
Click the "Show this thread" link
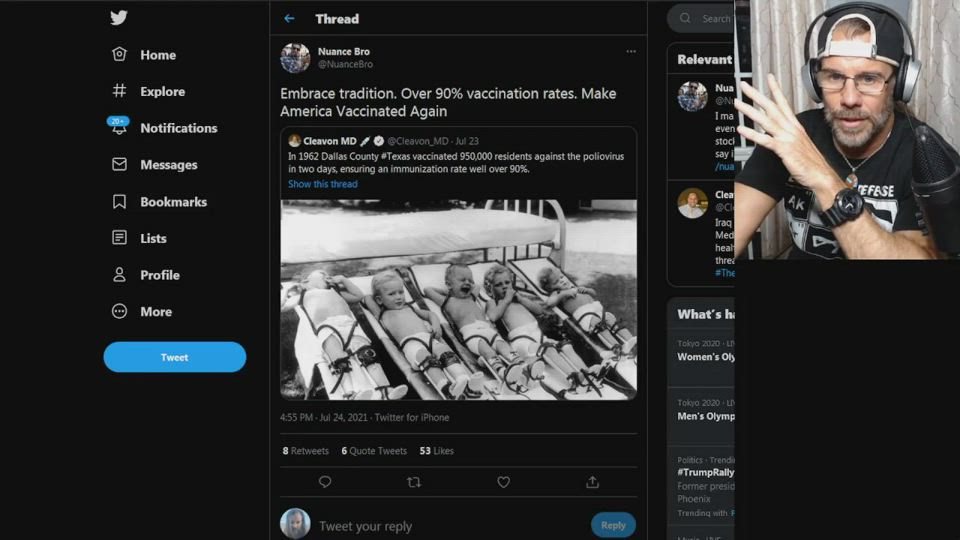point(322,184)
